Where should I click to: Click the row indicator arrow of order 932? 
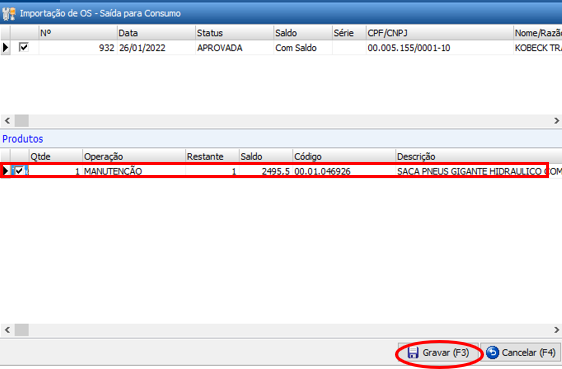pos(5,47)
